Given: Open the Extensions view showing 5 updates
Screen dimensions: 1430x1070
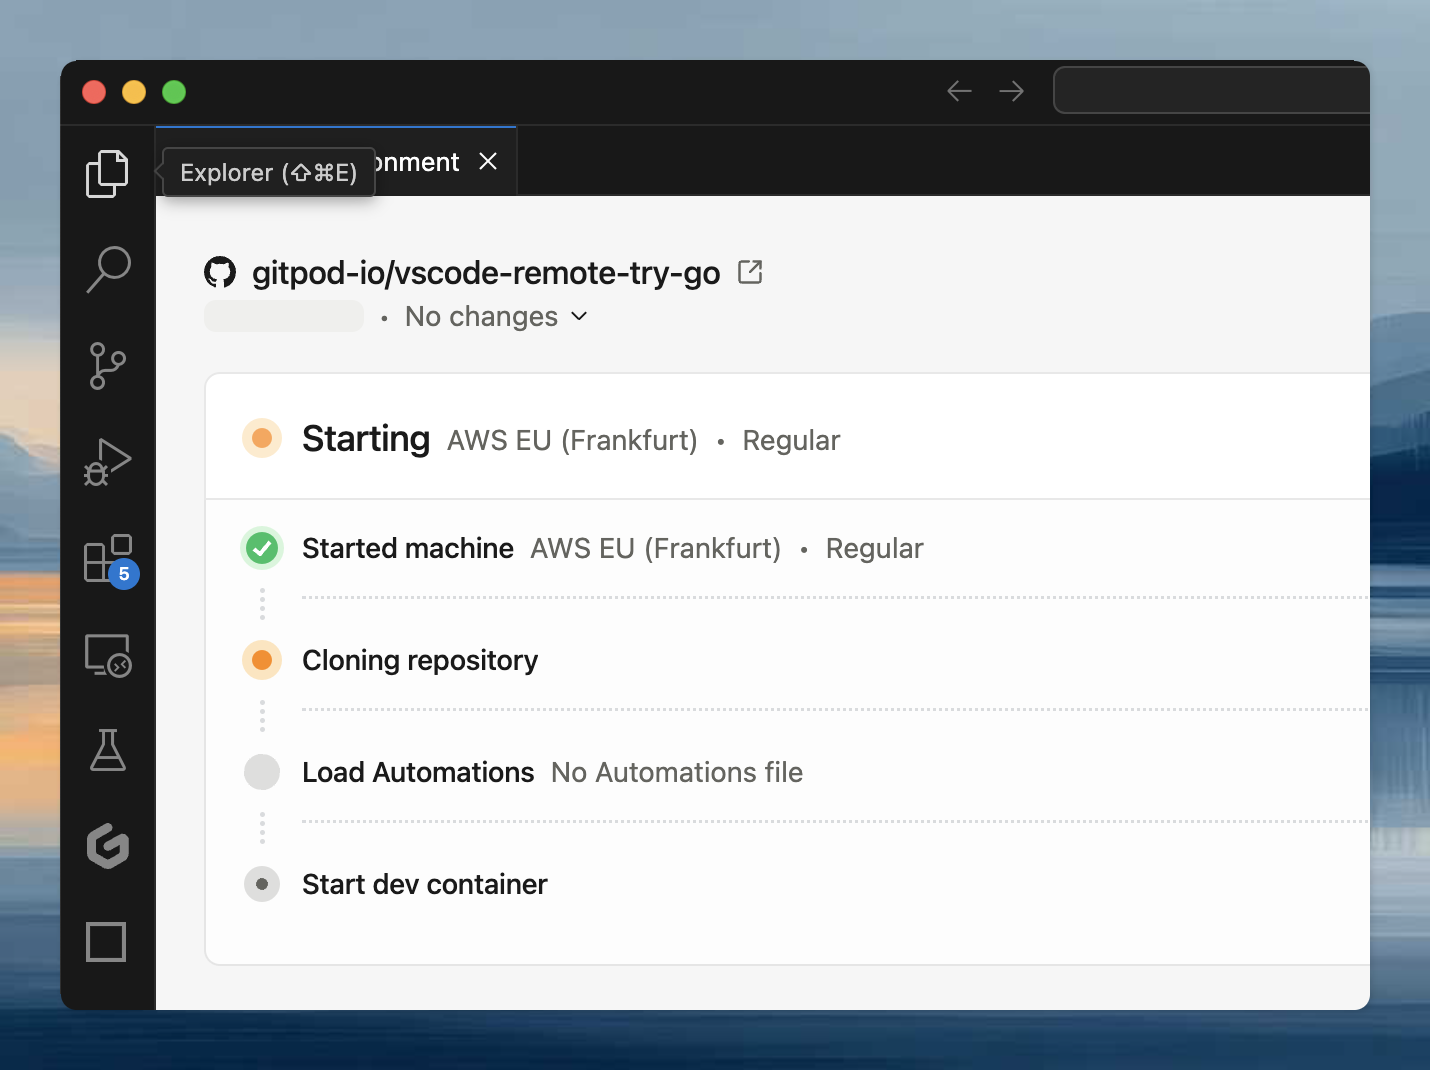Looking at the screenshot, I should [x=106, y=560].
